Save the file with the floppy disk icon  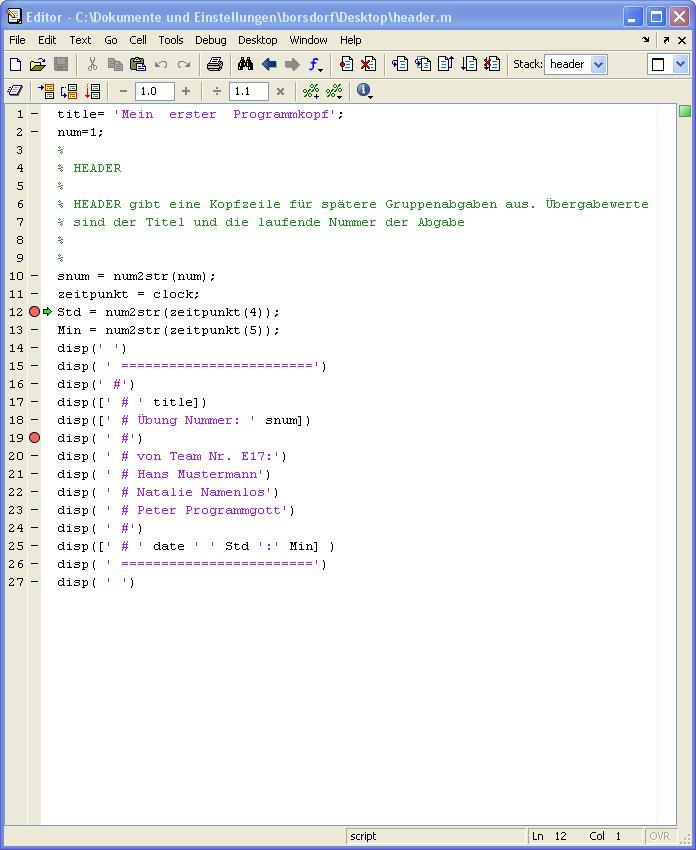pyautogui.click(x=61, y=65)
